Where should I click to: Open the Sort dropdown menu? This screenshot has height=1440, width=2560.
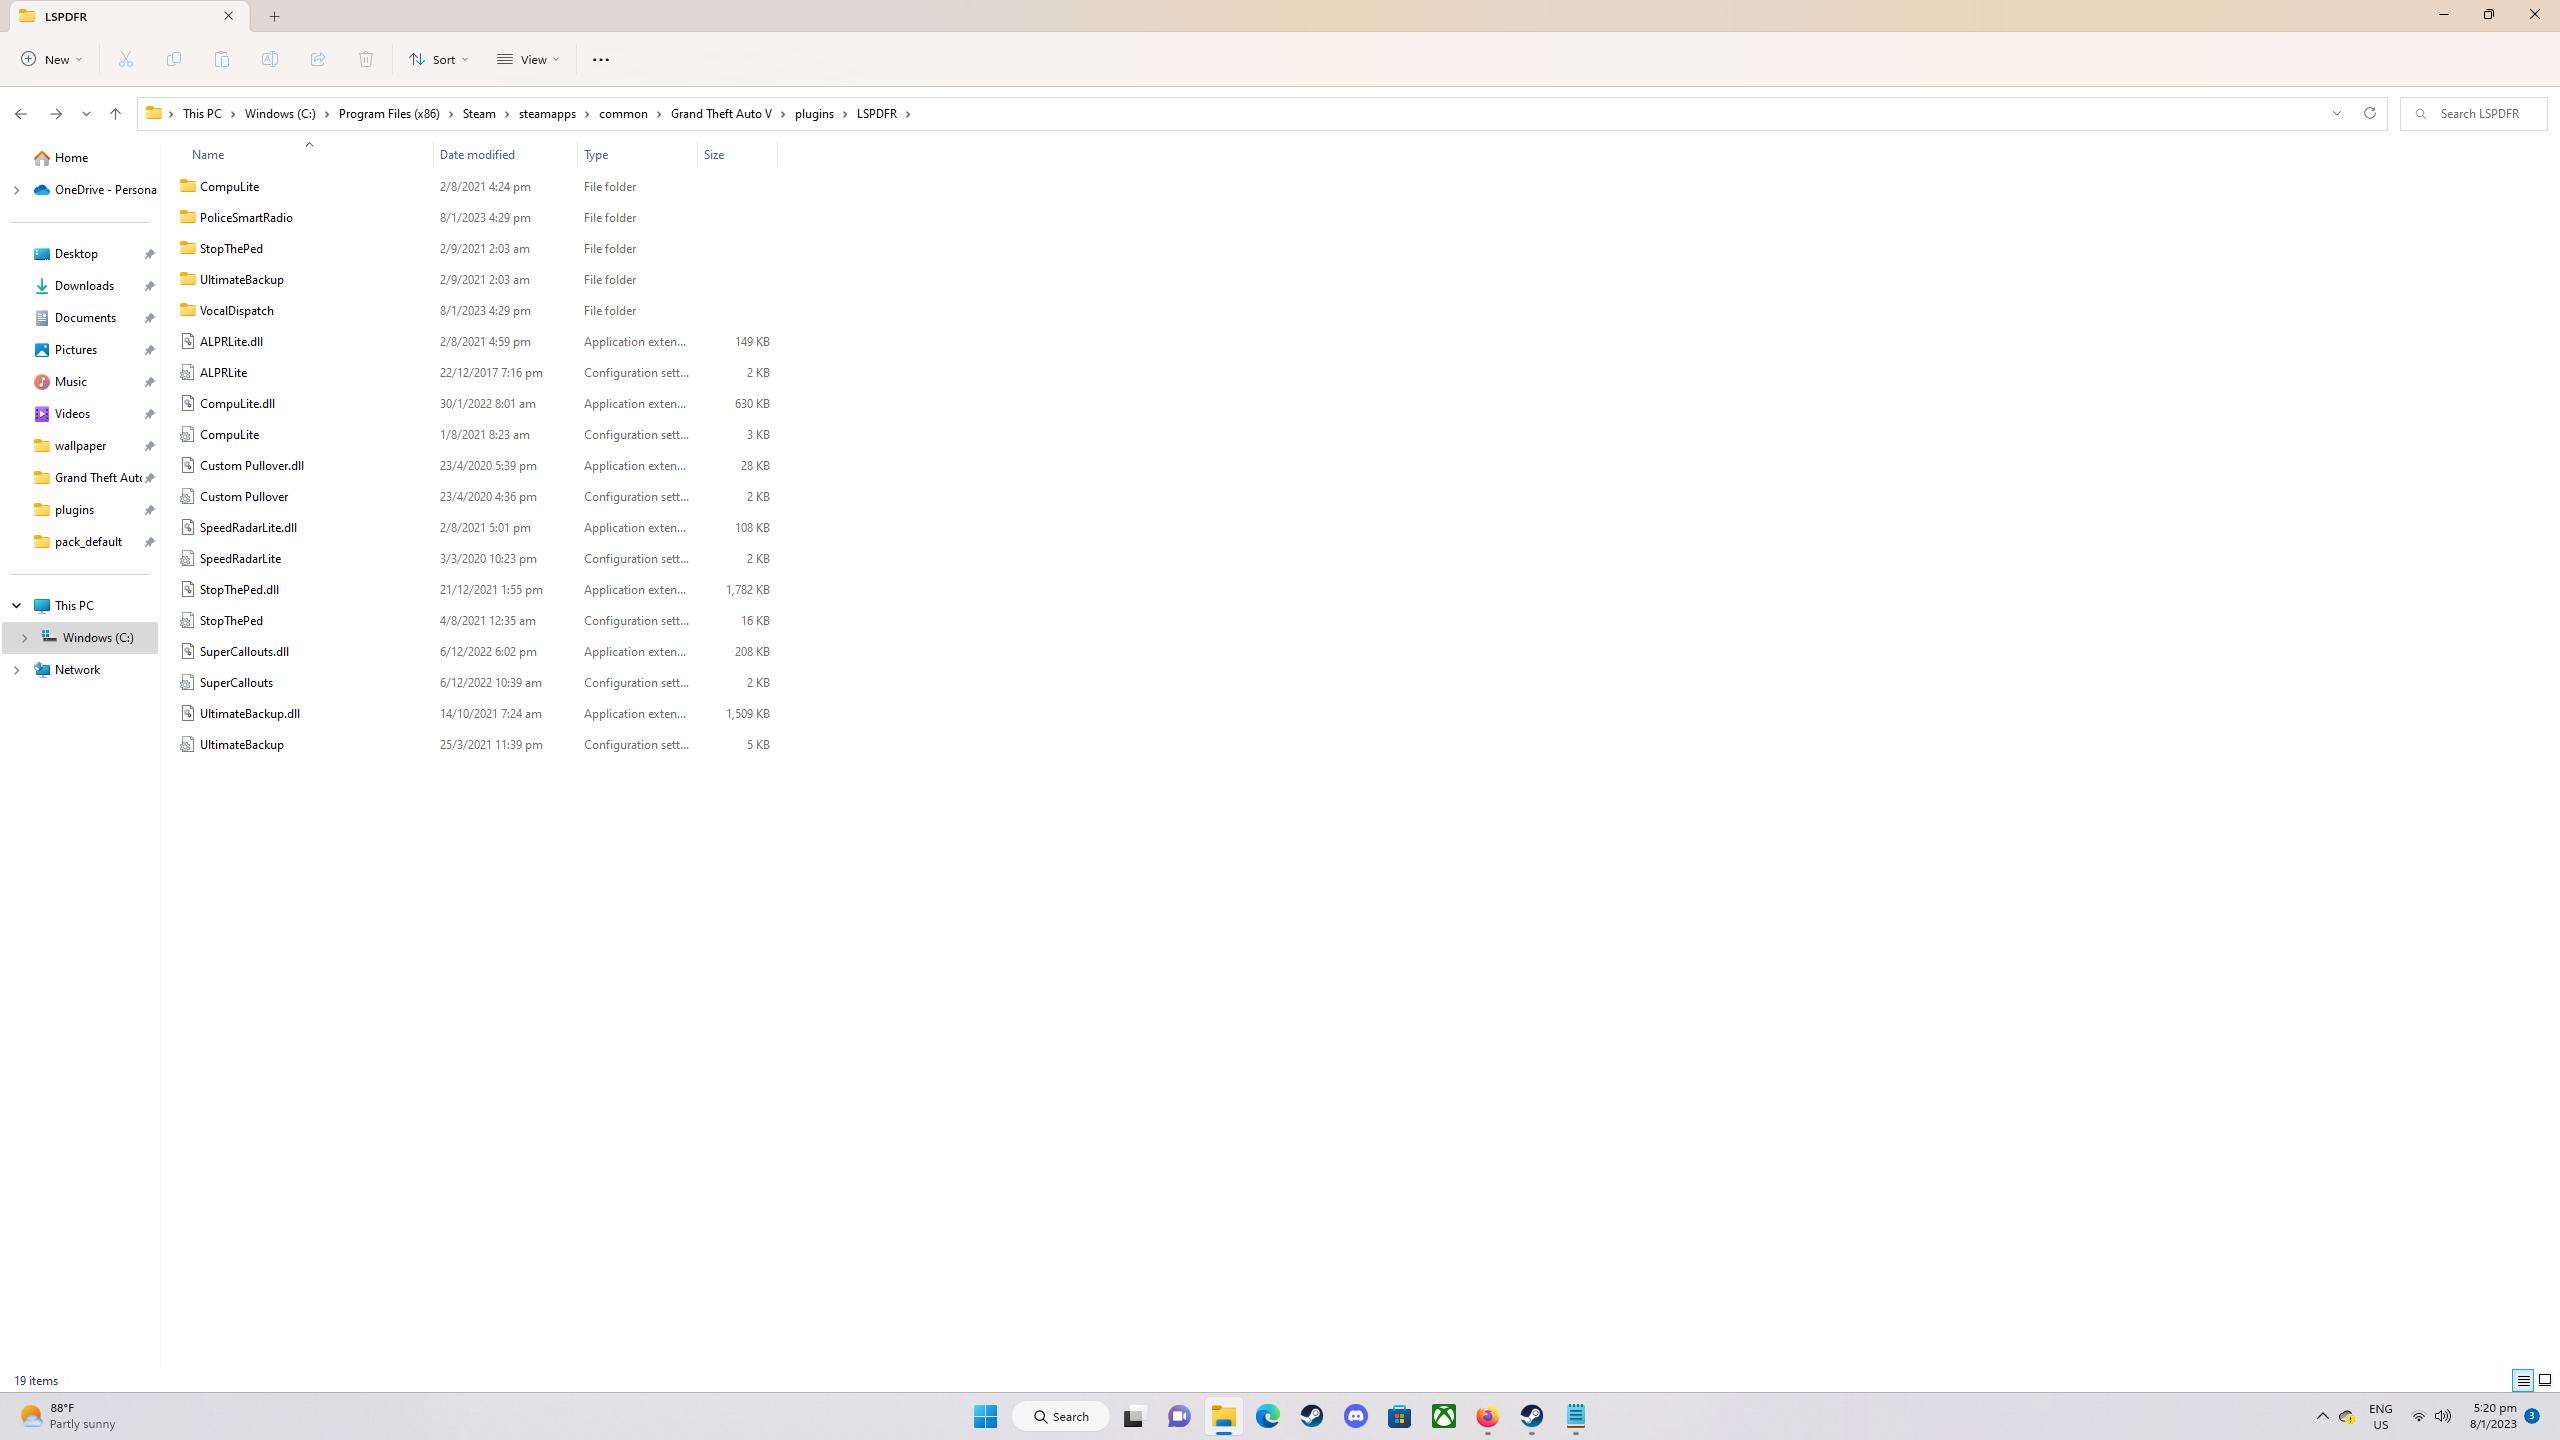pyautogui.click(x=438, y=59)
